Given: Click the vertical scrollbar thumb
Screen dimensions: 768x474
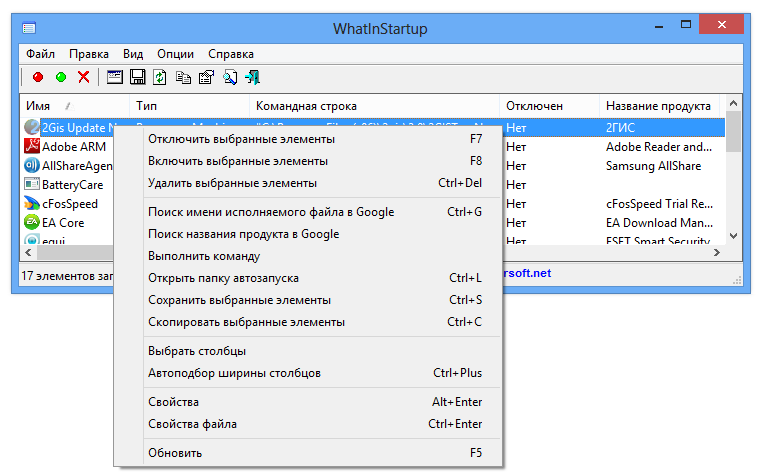Looking at the screenshot, I should 733,131.
